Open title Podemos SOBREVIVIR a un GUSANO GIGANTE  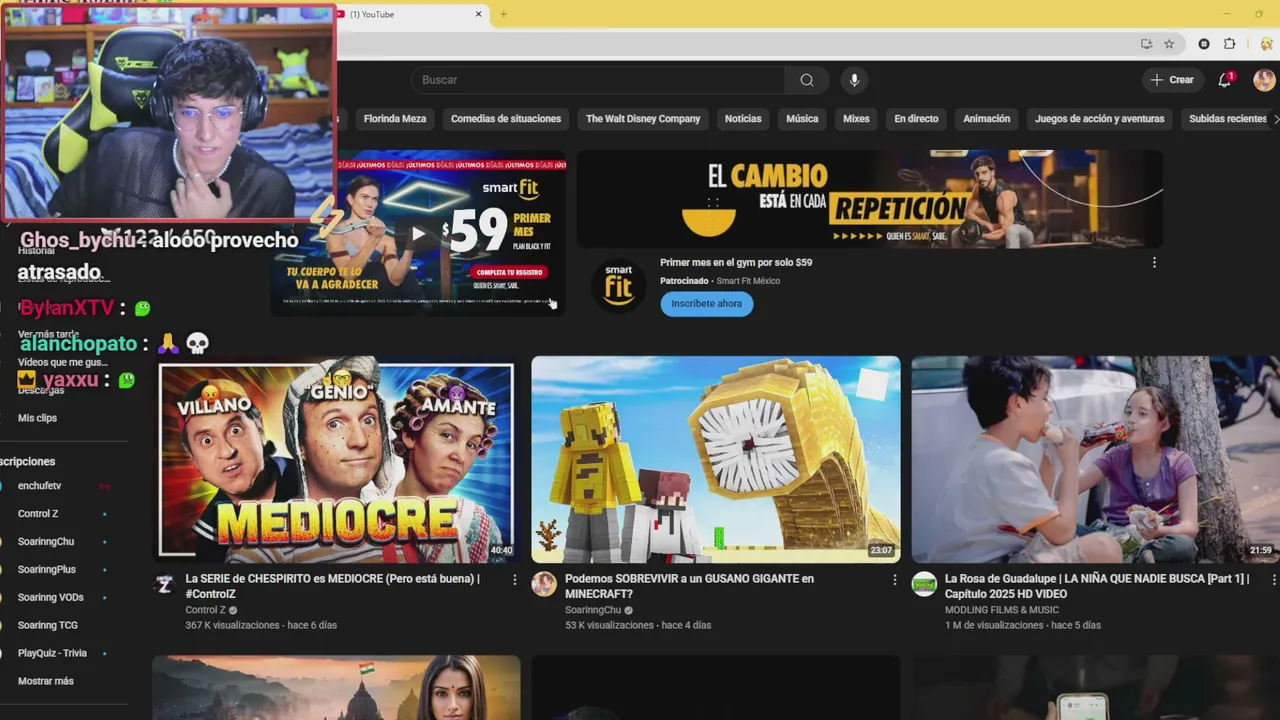(689, 586)
